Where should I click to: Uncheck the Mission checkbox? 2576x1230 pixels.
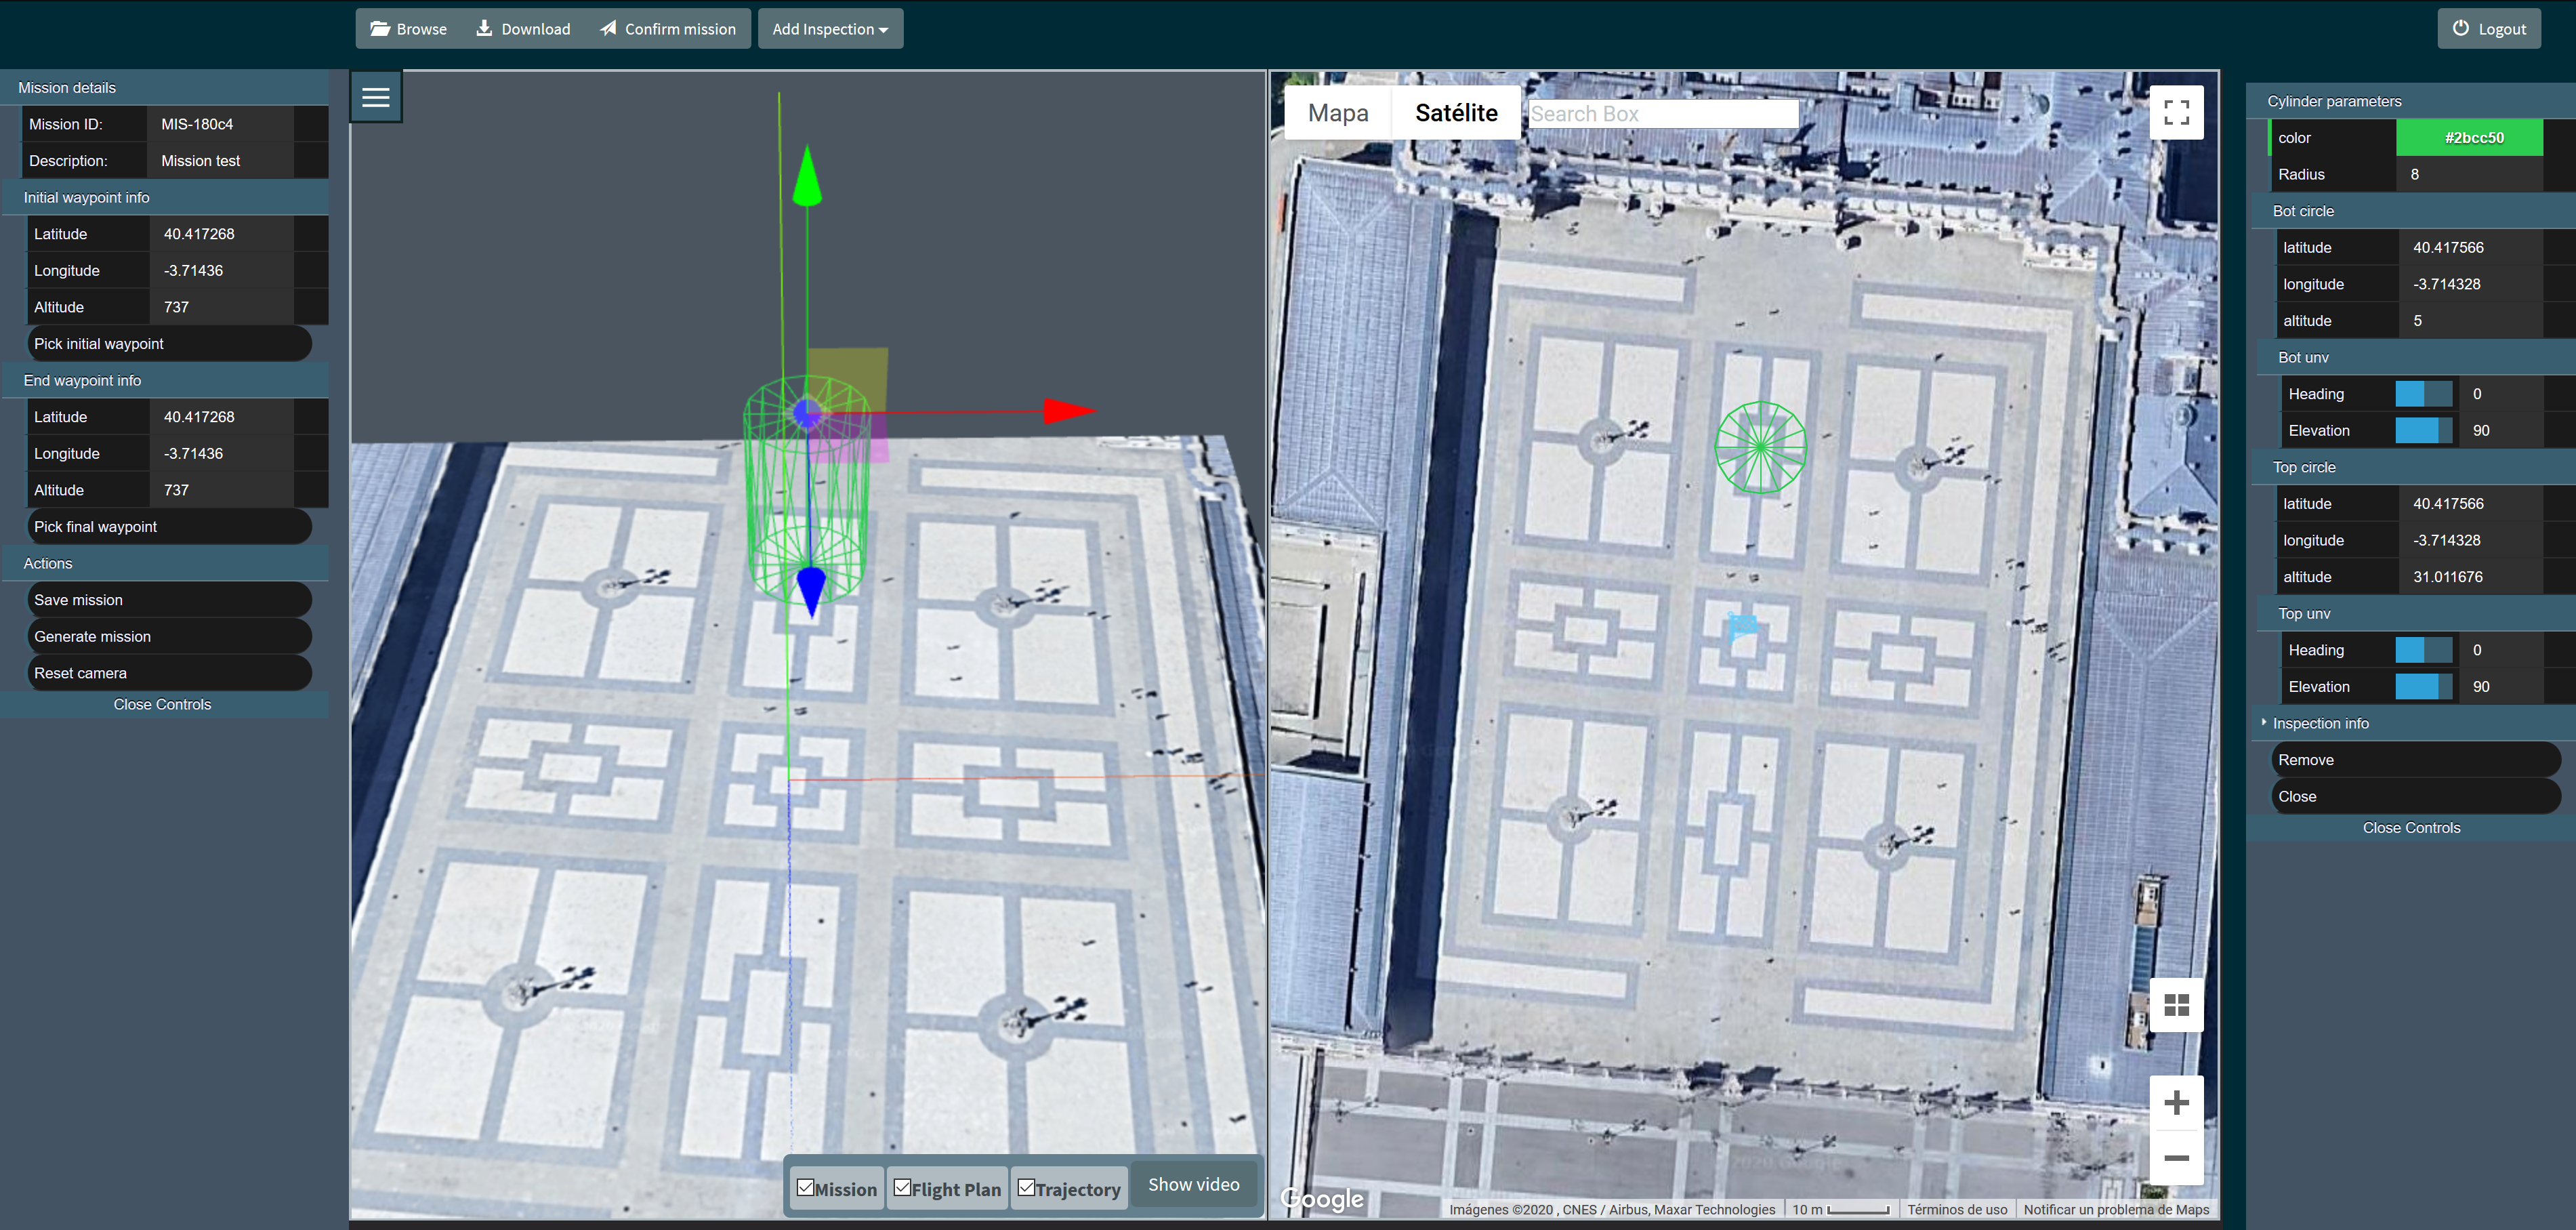(806, 1188)
